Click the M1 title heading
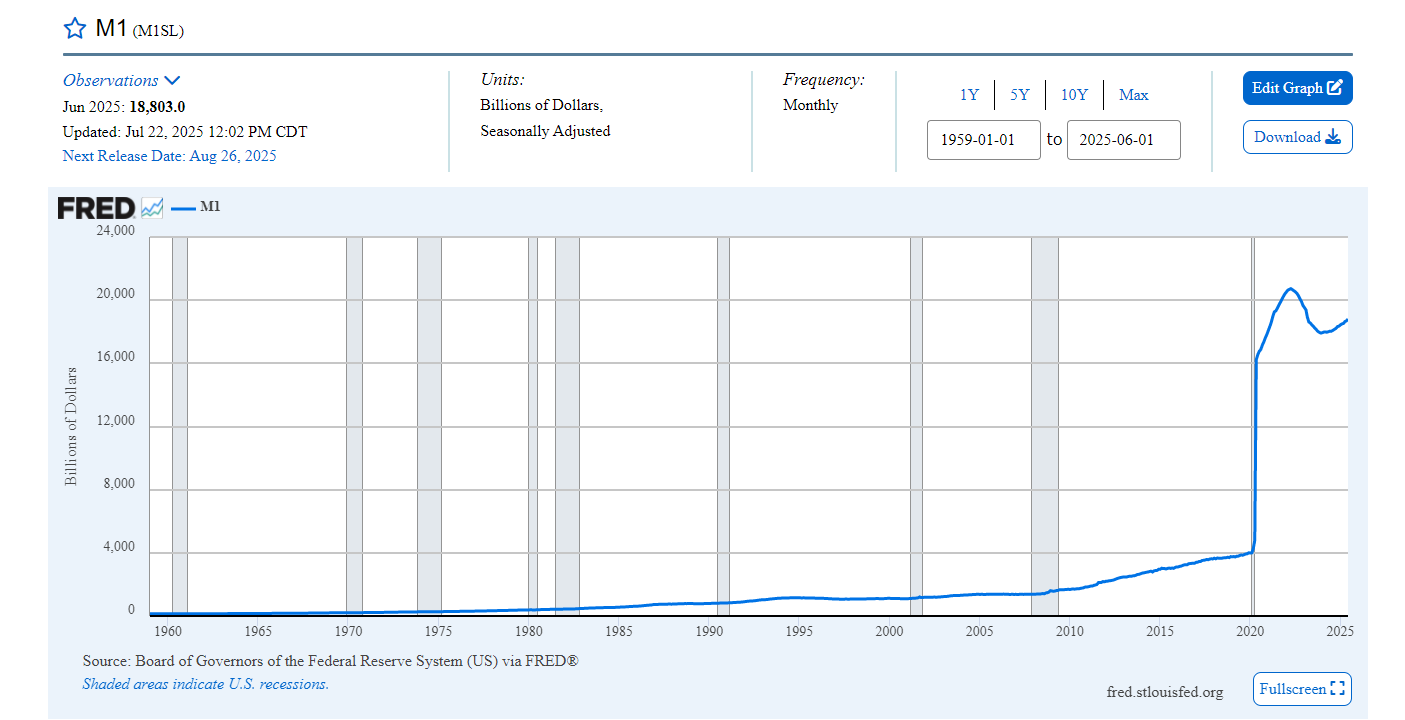Viewport: 1405px width, 720px height. pos(110,28)
